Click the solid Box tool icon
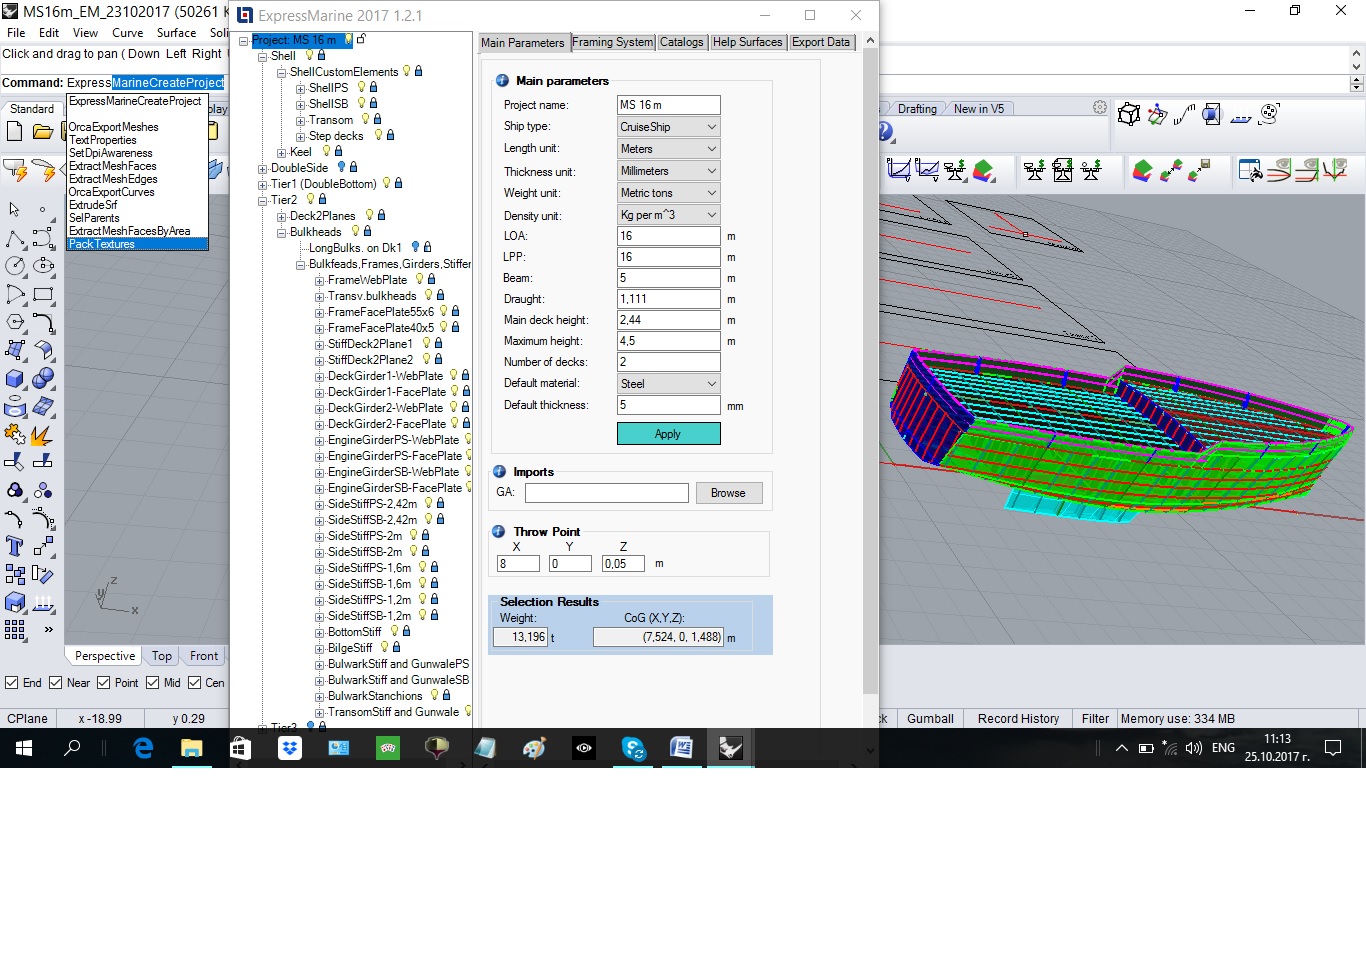 click(x=14, y=379)
